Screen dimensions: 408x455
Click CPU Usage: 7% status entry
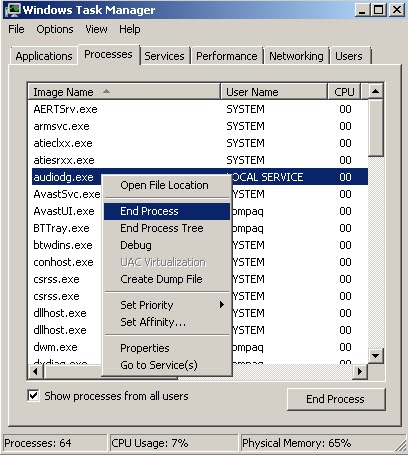(x=173, y=443)
